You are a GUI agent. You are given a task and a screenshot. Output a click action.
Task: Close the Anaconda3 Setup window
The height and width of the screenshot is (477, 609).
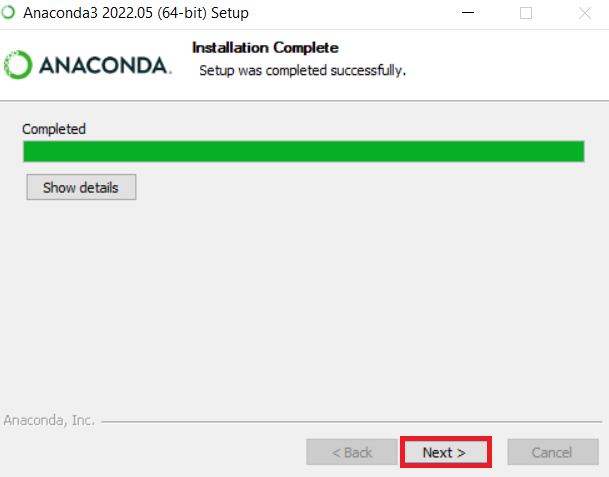pos(585,13)
